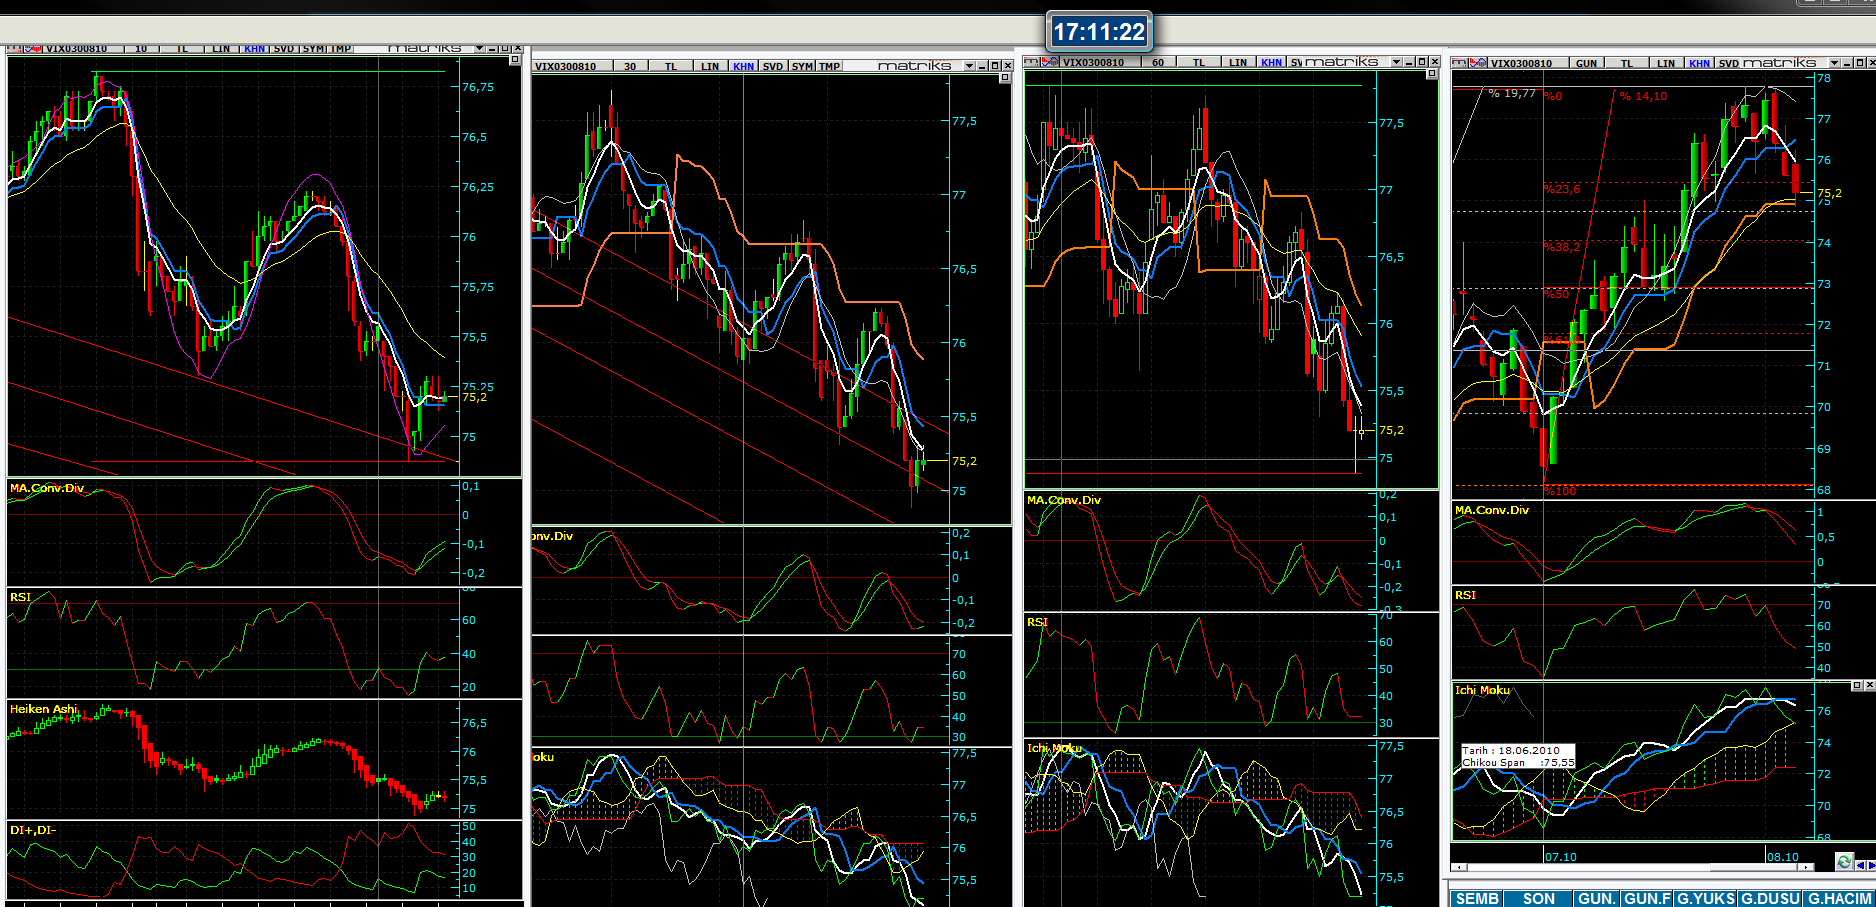This screenshot has height=907, width=1876.
Task: Toggle SVD on the 10-minute chart toolbar
Action: tap(284, 48)
